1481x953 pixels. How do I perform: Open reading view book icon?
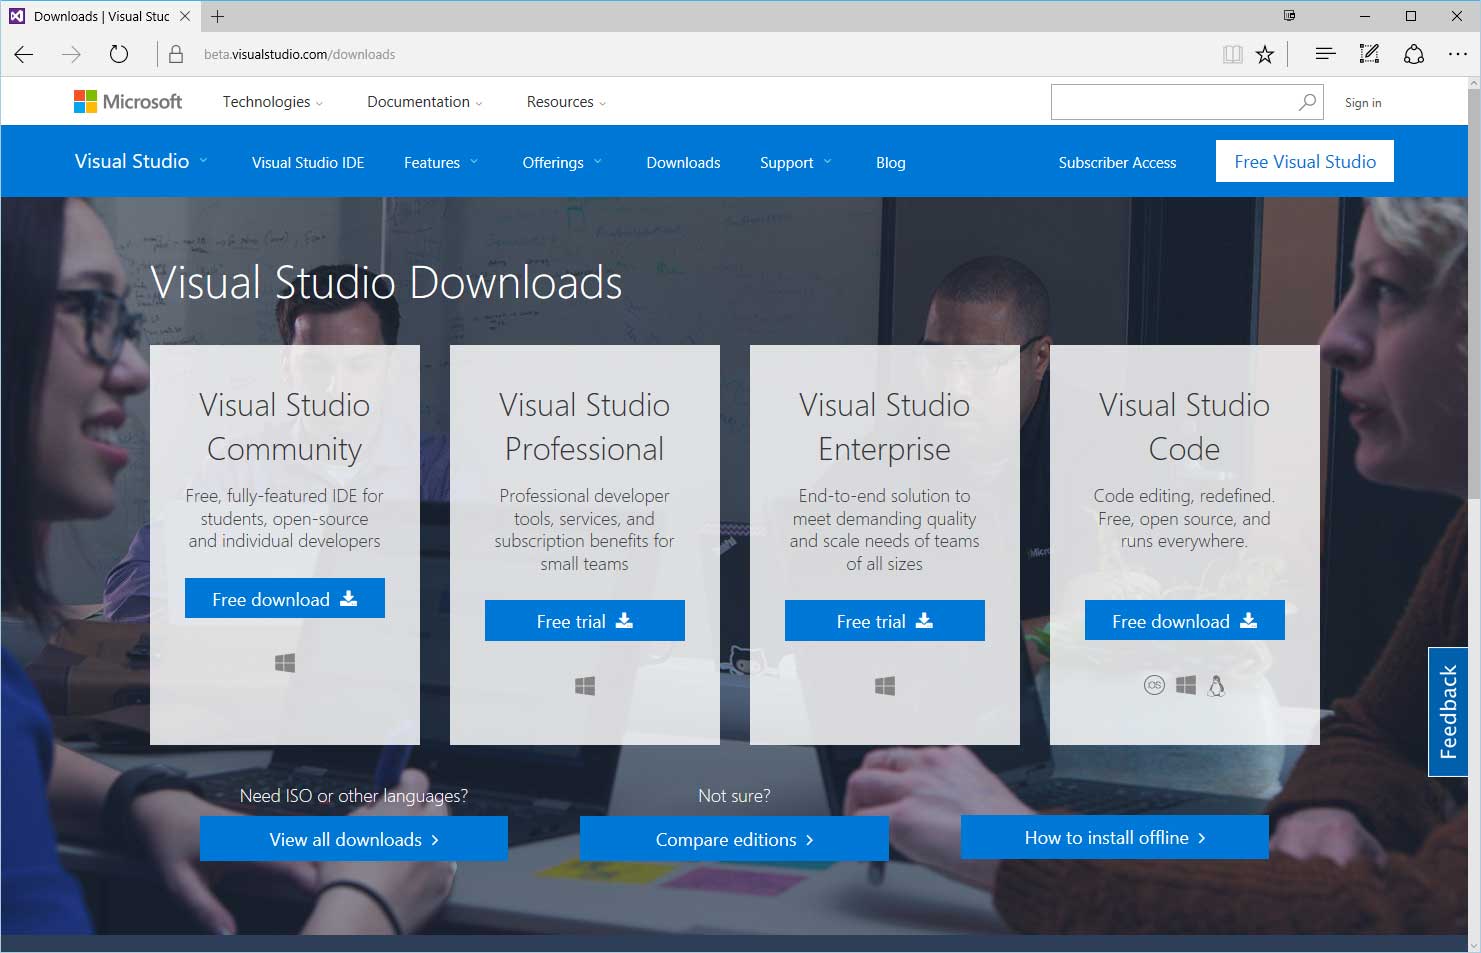click(1233, 54)
